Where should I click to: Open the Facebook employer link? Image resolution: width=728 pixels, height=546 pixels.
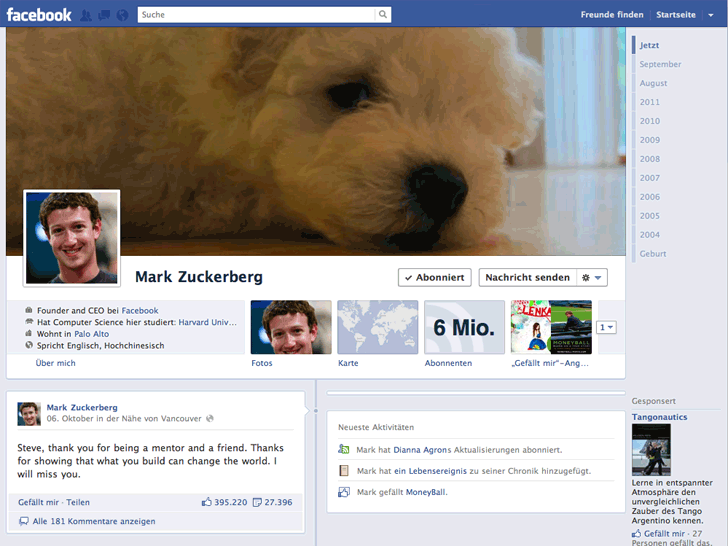coord(140,311)
